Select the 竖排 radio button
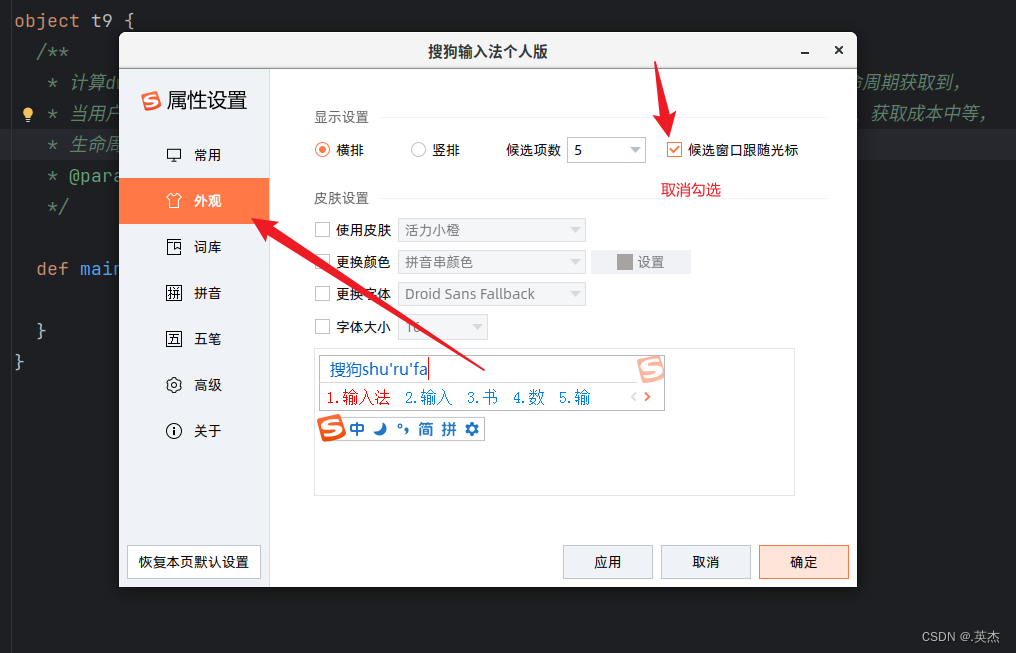Screen dimensions: 1016x653 [x=417, y=149]
